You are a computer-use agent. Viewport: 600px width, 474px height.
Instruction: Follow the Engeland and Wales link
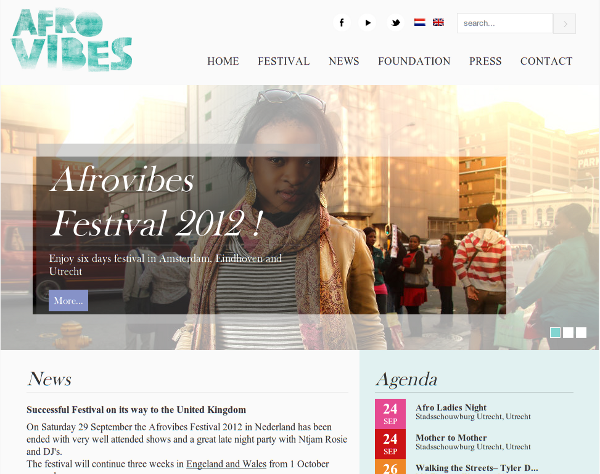point(226,464)
